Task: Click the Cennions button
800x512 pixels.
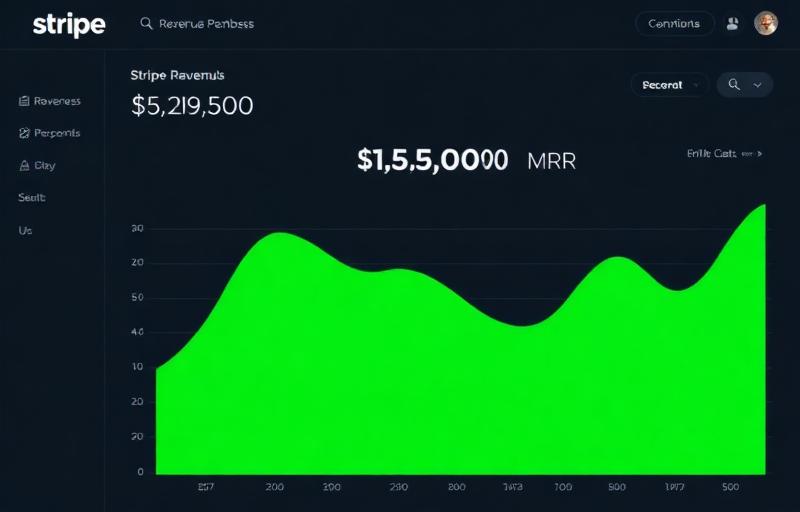Action: [674, 23]
